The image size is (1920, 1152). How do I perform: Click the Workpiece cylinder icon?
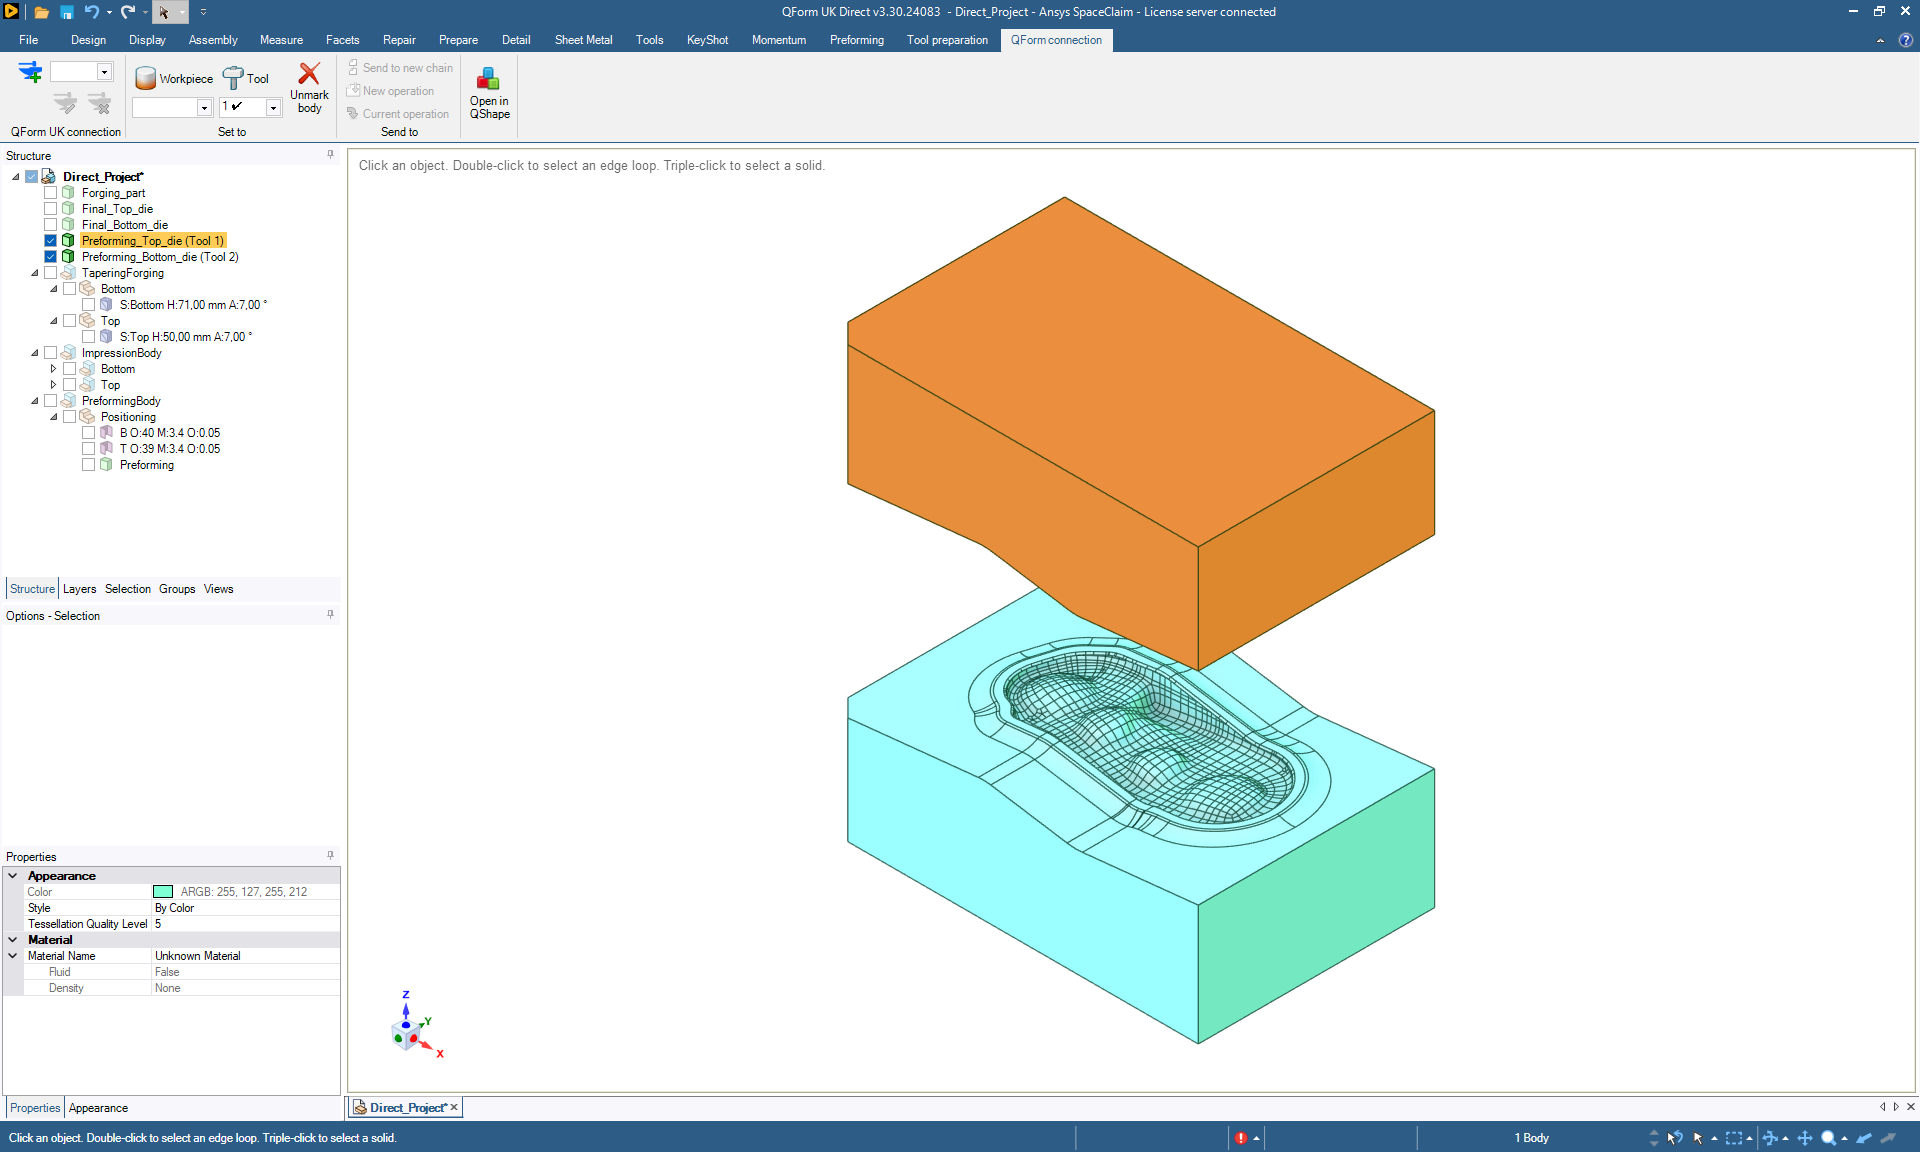point(146,78)
